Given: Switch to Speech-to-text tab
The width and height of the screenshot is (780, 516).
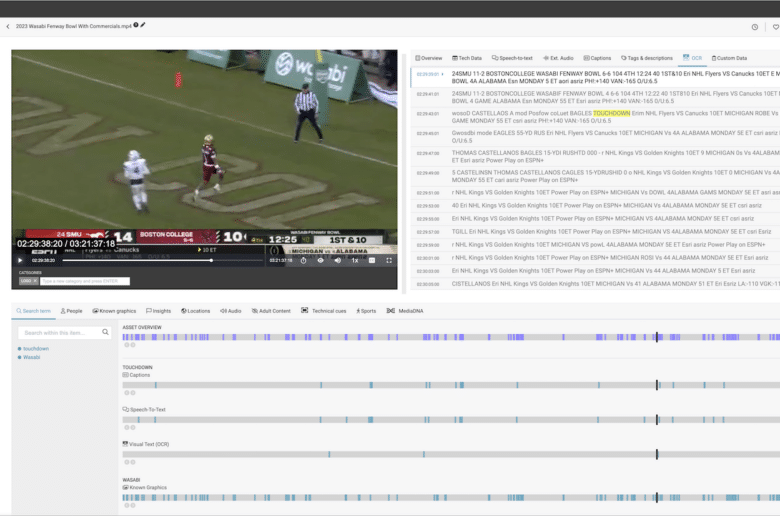Looking at the screenshot, I should 512,58.
